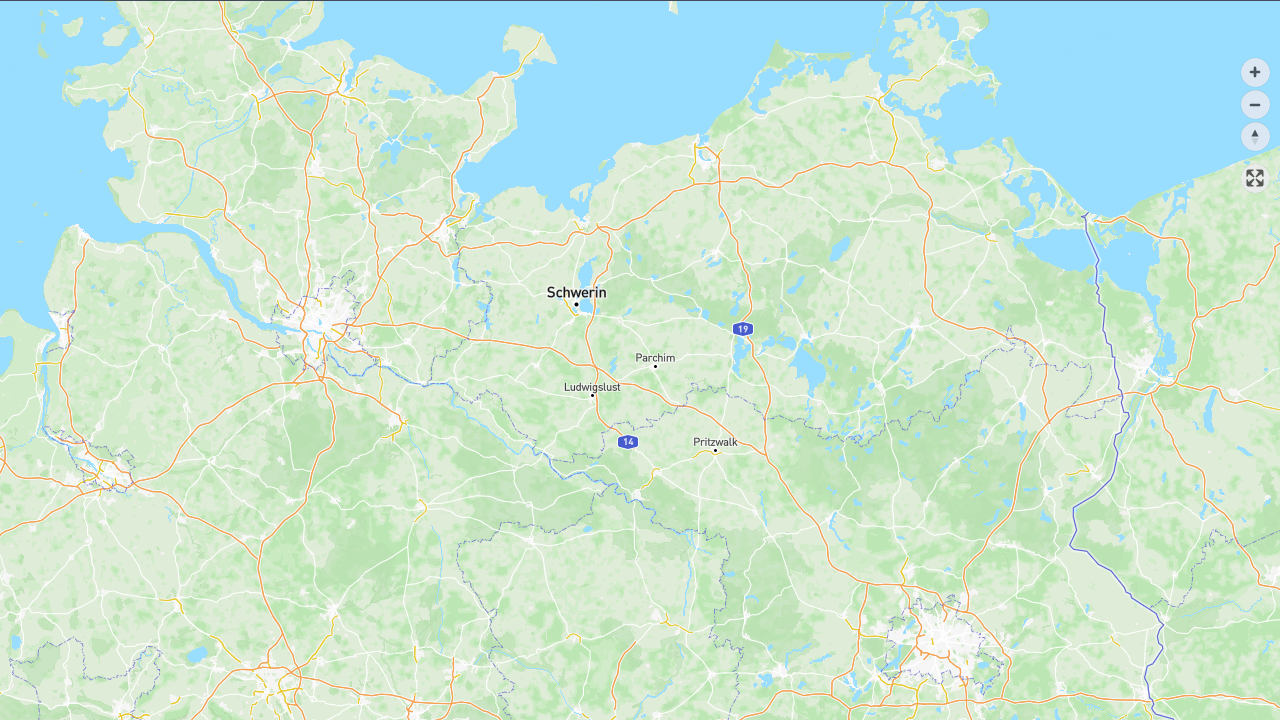Click the route 14 highway shield
1280x720 pixels.
627,442
